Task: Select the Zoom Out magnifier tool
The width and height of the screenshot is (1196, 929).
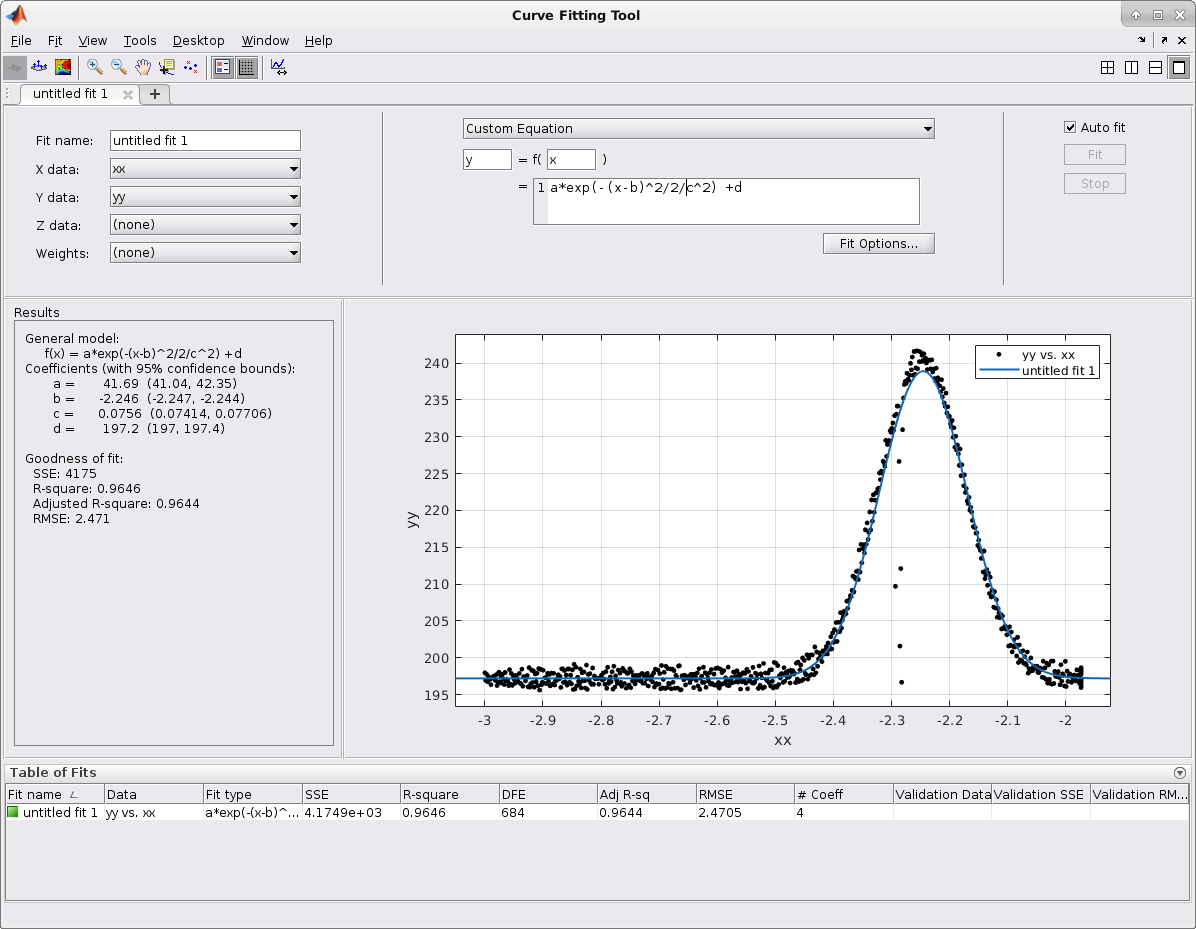Action: coord(118,67)
